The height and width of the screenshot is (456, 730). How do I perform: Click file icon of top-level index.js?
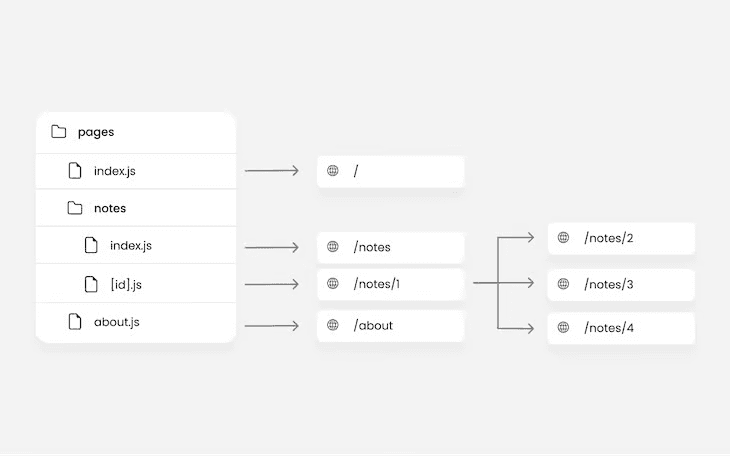75,171
